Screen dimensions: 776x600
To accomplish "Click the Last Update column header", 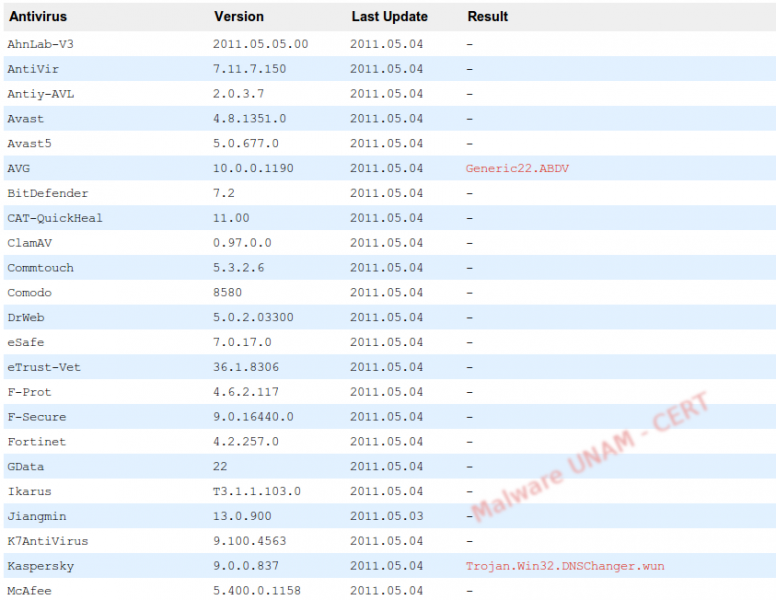I will [x=389, y=16].
